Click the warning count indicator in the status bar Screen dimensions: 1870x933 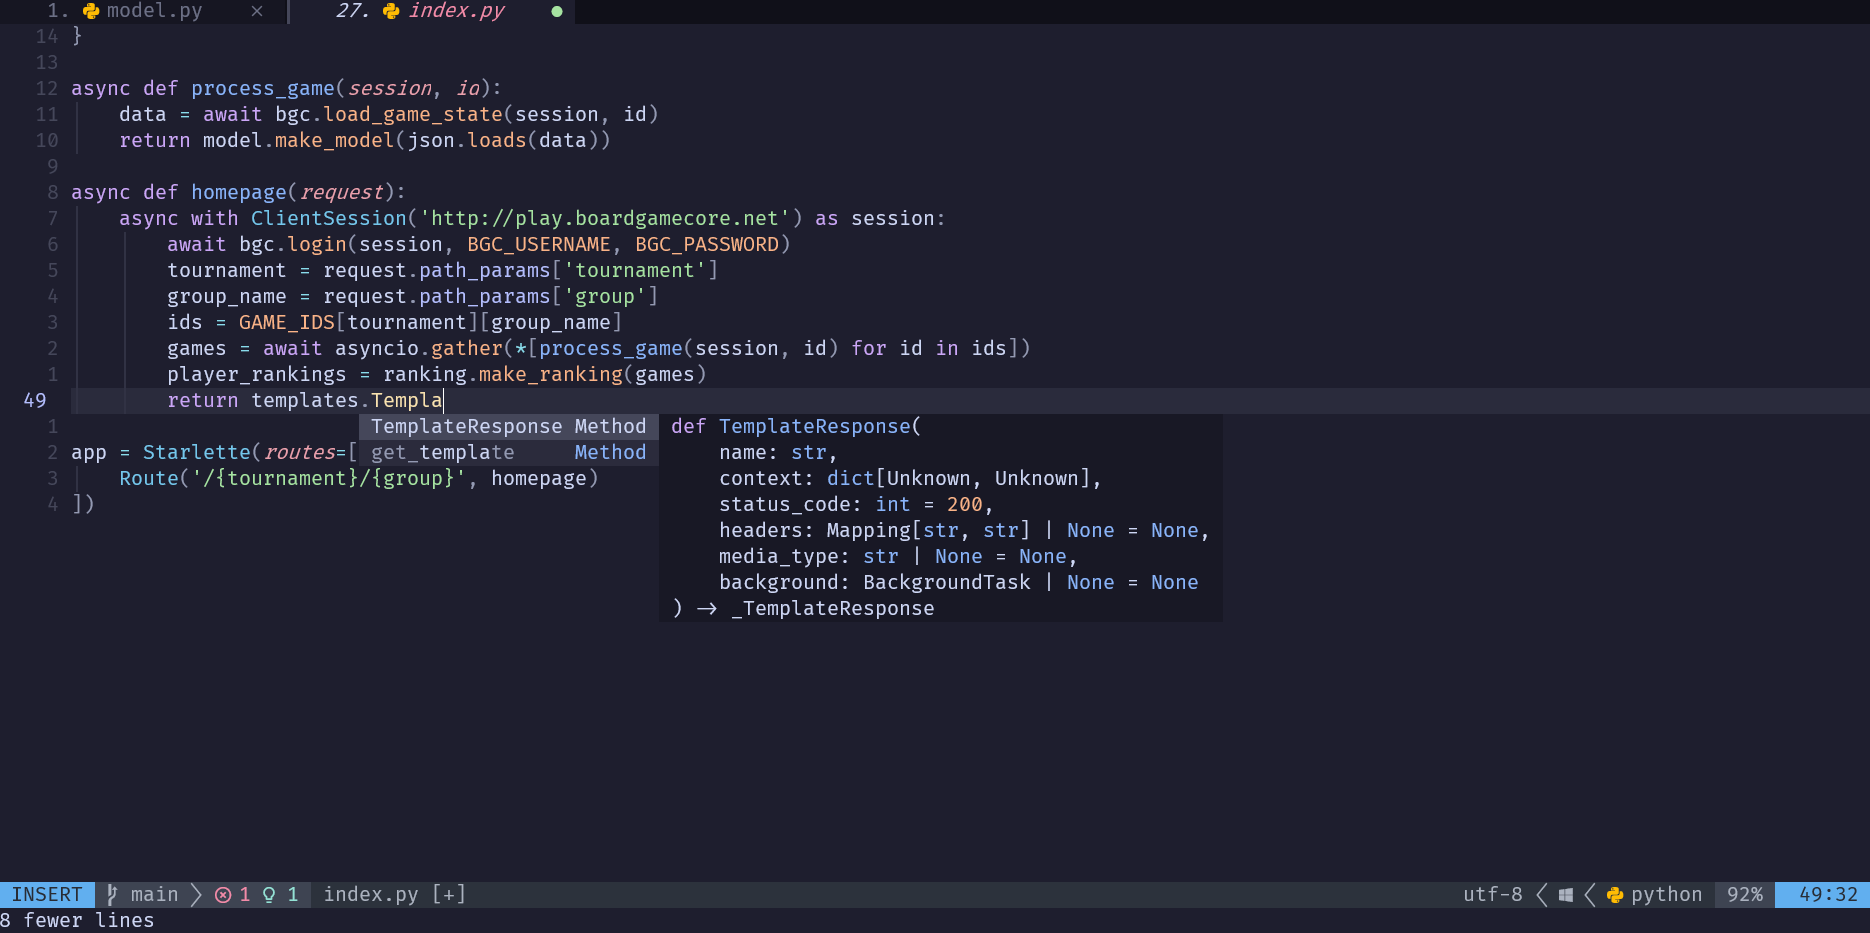click(x=282, y=894)
